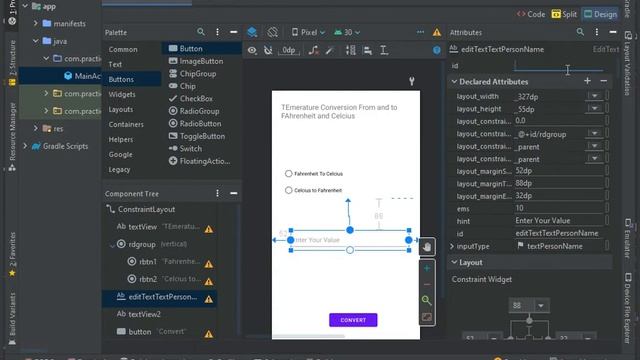Click the design surface horizontal scrollbar
Screen dimensions: 640x360
tap(309, 336)
